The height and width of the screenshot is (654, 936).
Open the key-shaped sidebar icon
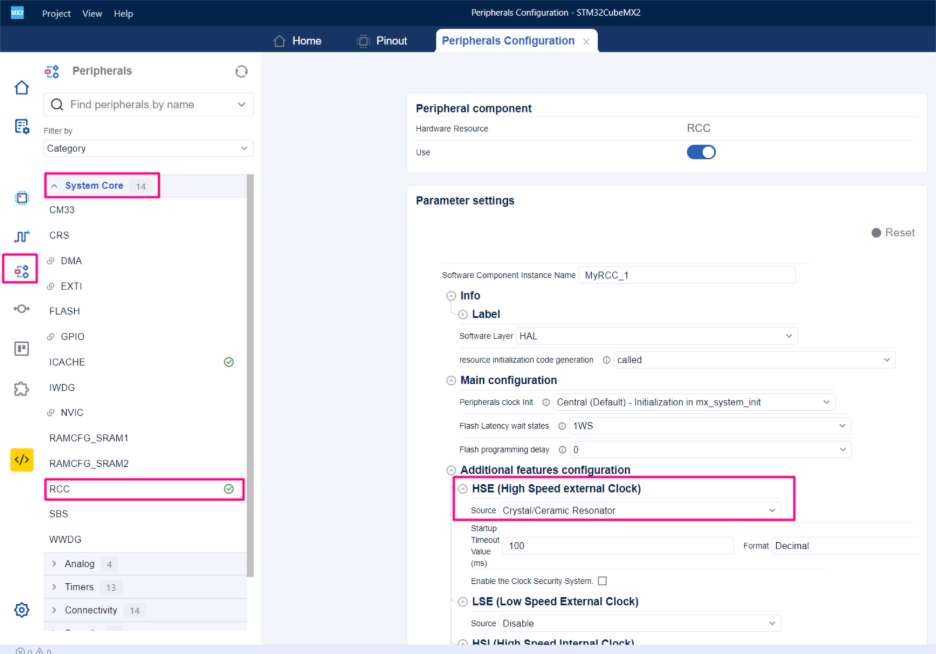pyautogui.click(x=21, y=309)
